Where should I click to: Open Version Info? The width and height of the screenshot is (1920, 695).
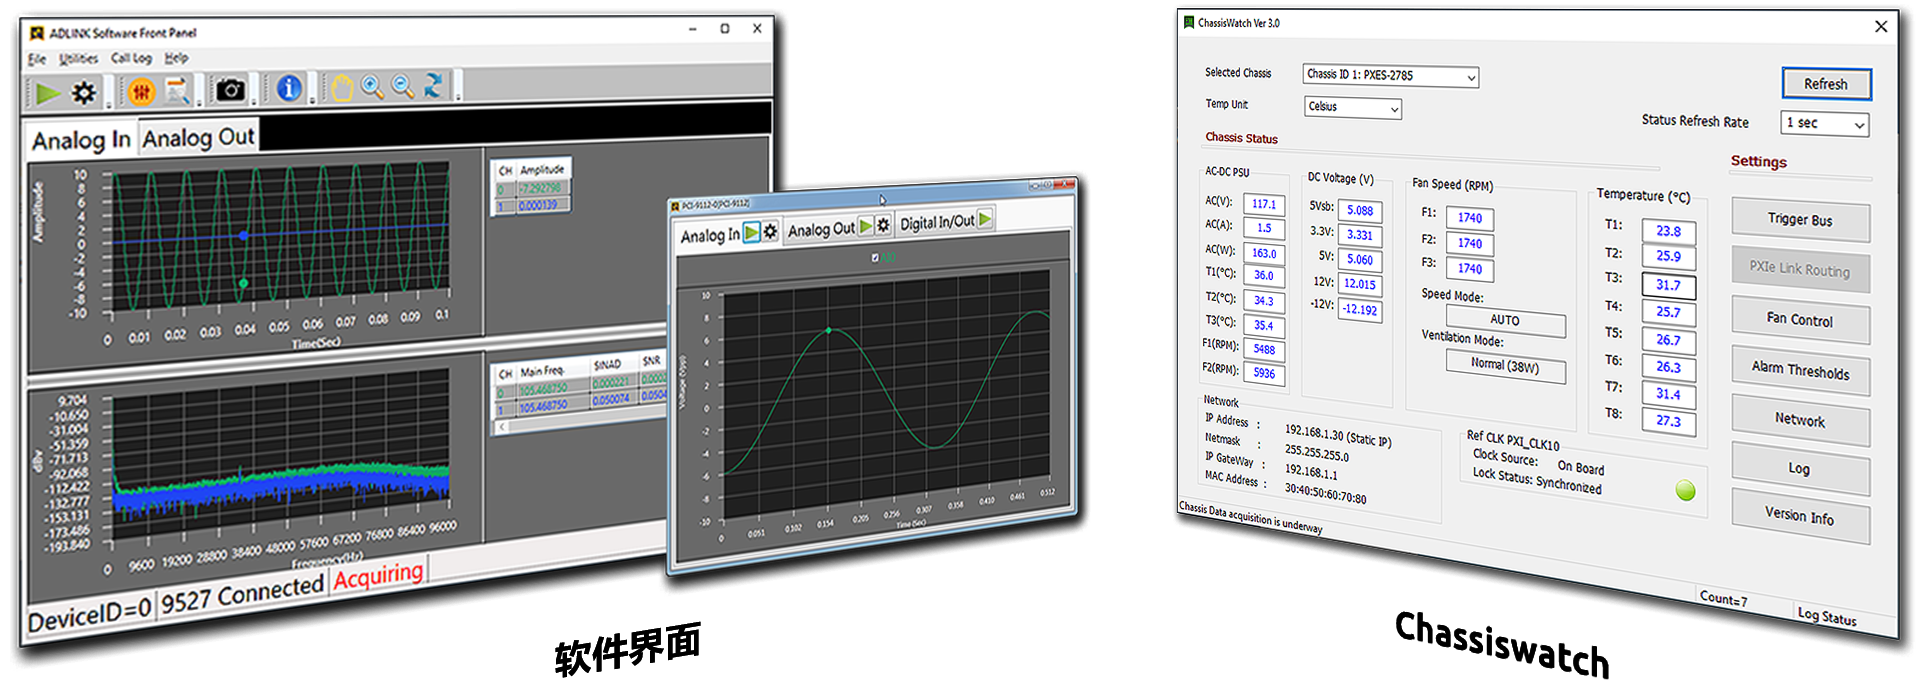pos(1800,516)
